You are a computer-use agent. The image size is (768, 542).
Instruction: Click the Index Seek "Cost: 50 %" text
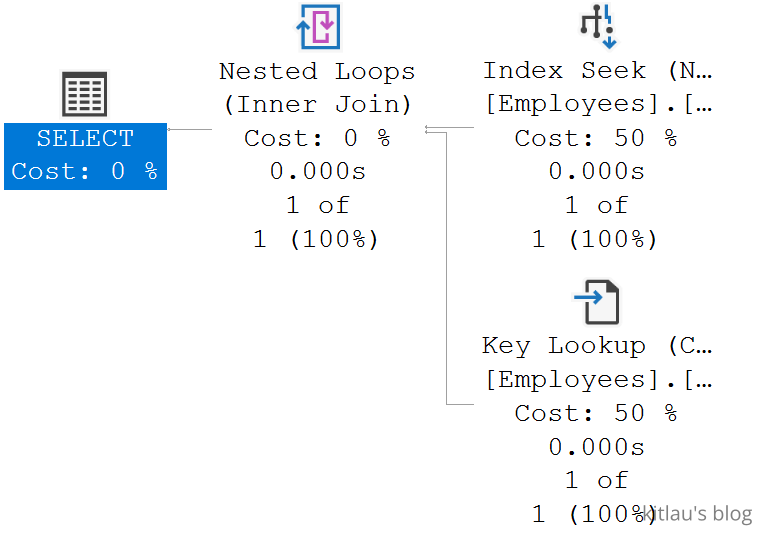(x=596, y=138)
